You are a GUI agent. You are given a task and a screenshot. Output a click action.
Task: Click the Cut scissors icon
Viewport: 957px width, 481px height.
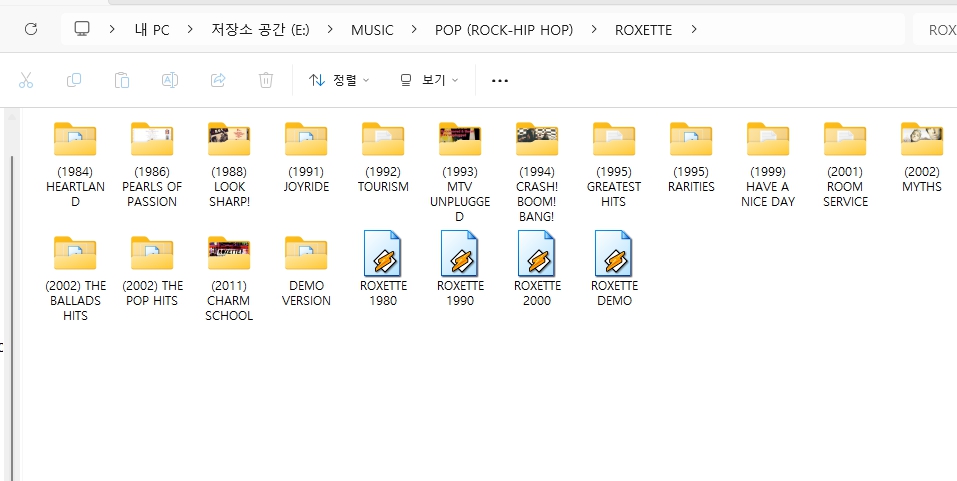[x=26, y=80]
